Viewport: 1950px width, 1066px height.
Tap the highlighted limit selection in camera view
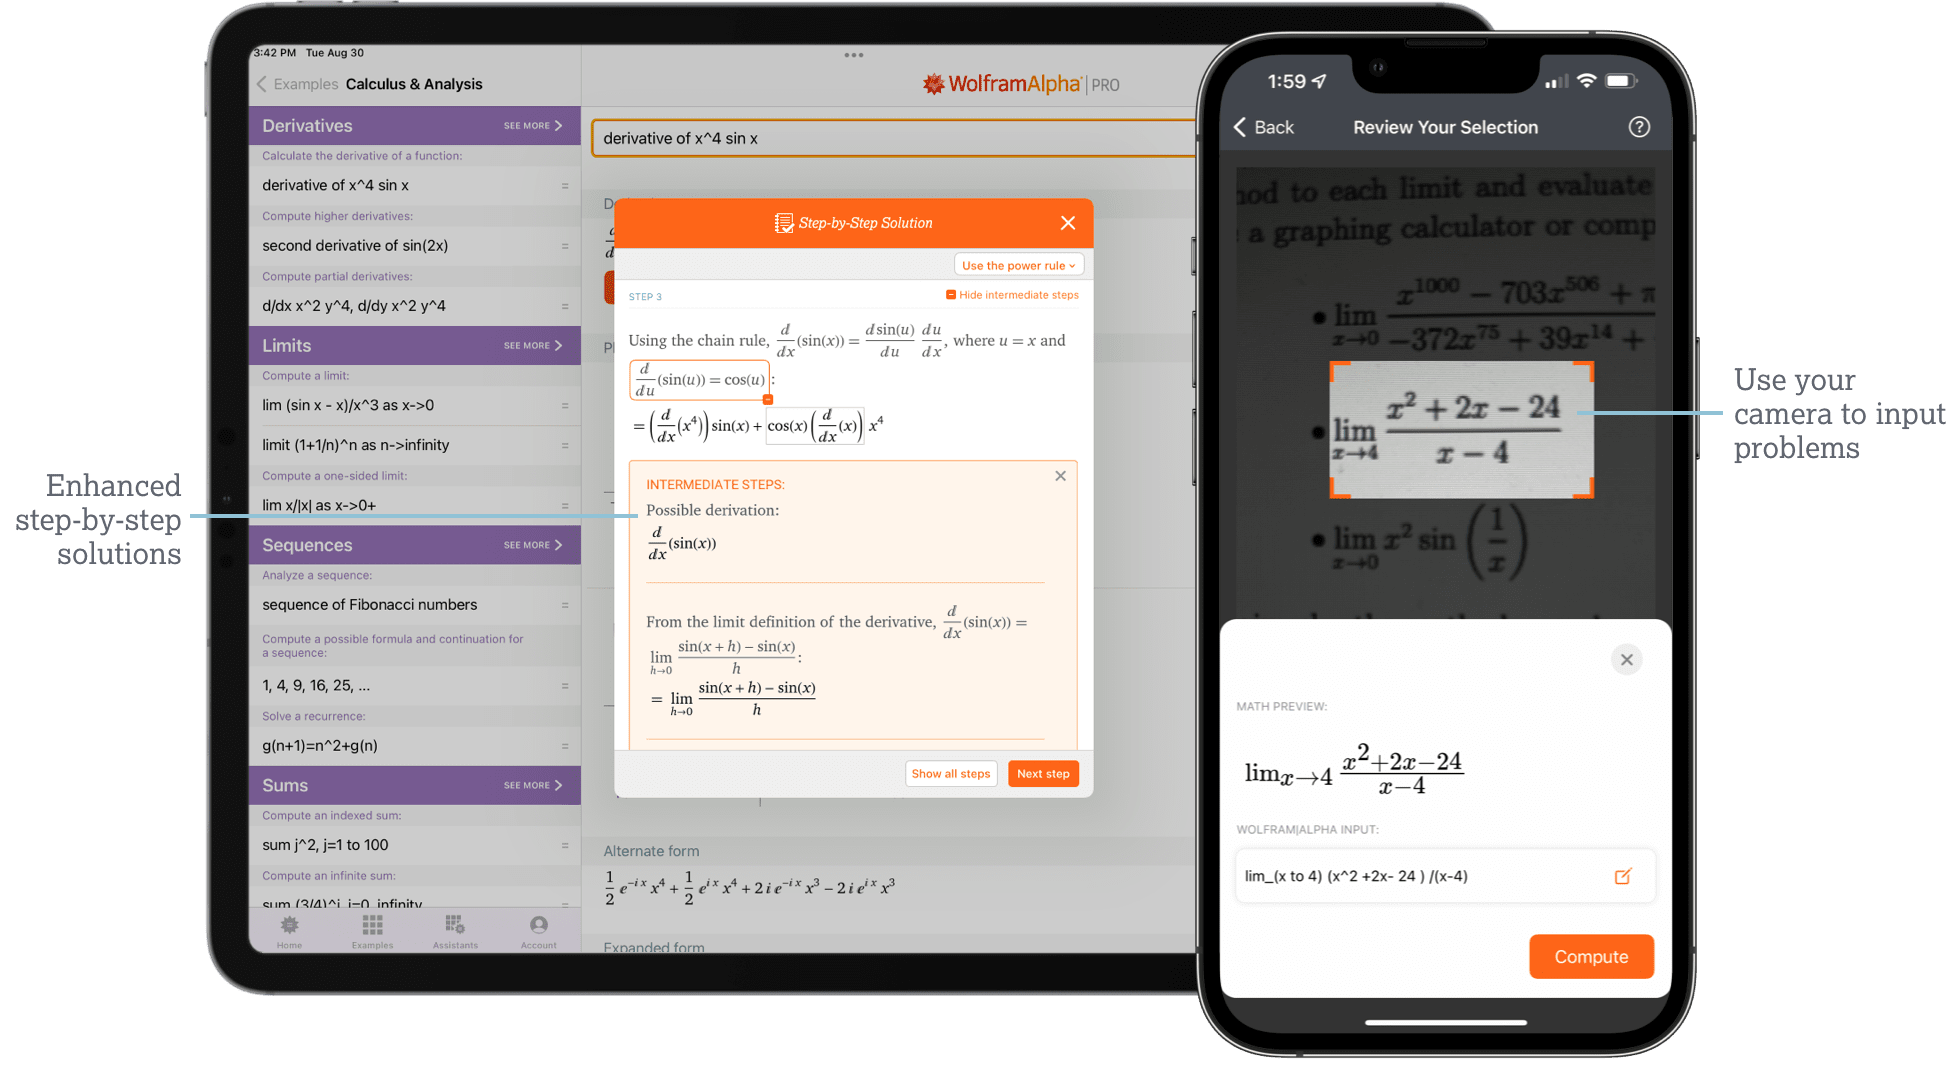pyautogui.click(x=1461, y=430)
